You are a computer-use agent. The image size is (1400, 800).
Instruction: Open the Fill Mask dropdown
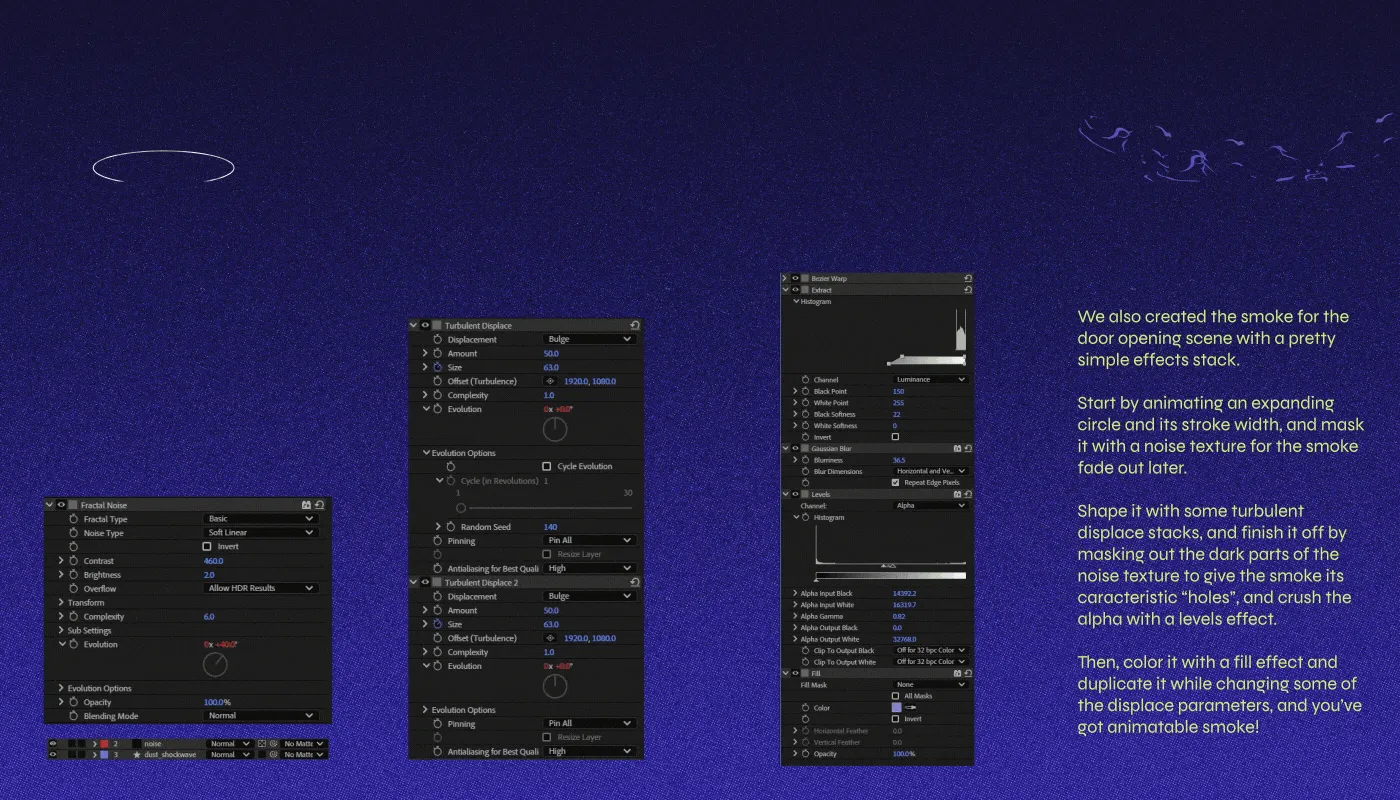931,685
